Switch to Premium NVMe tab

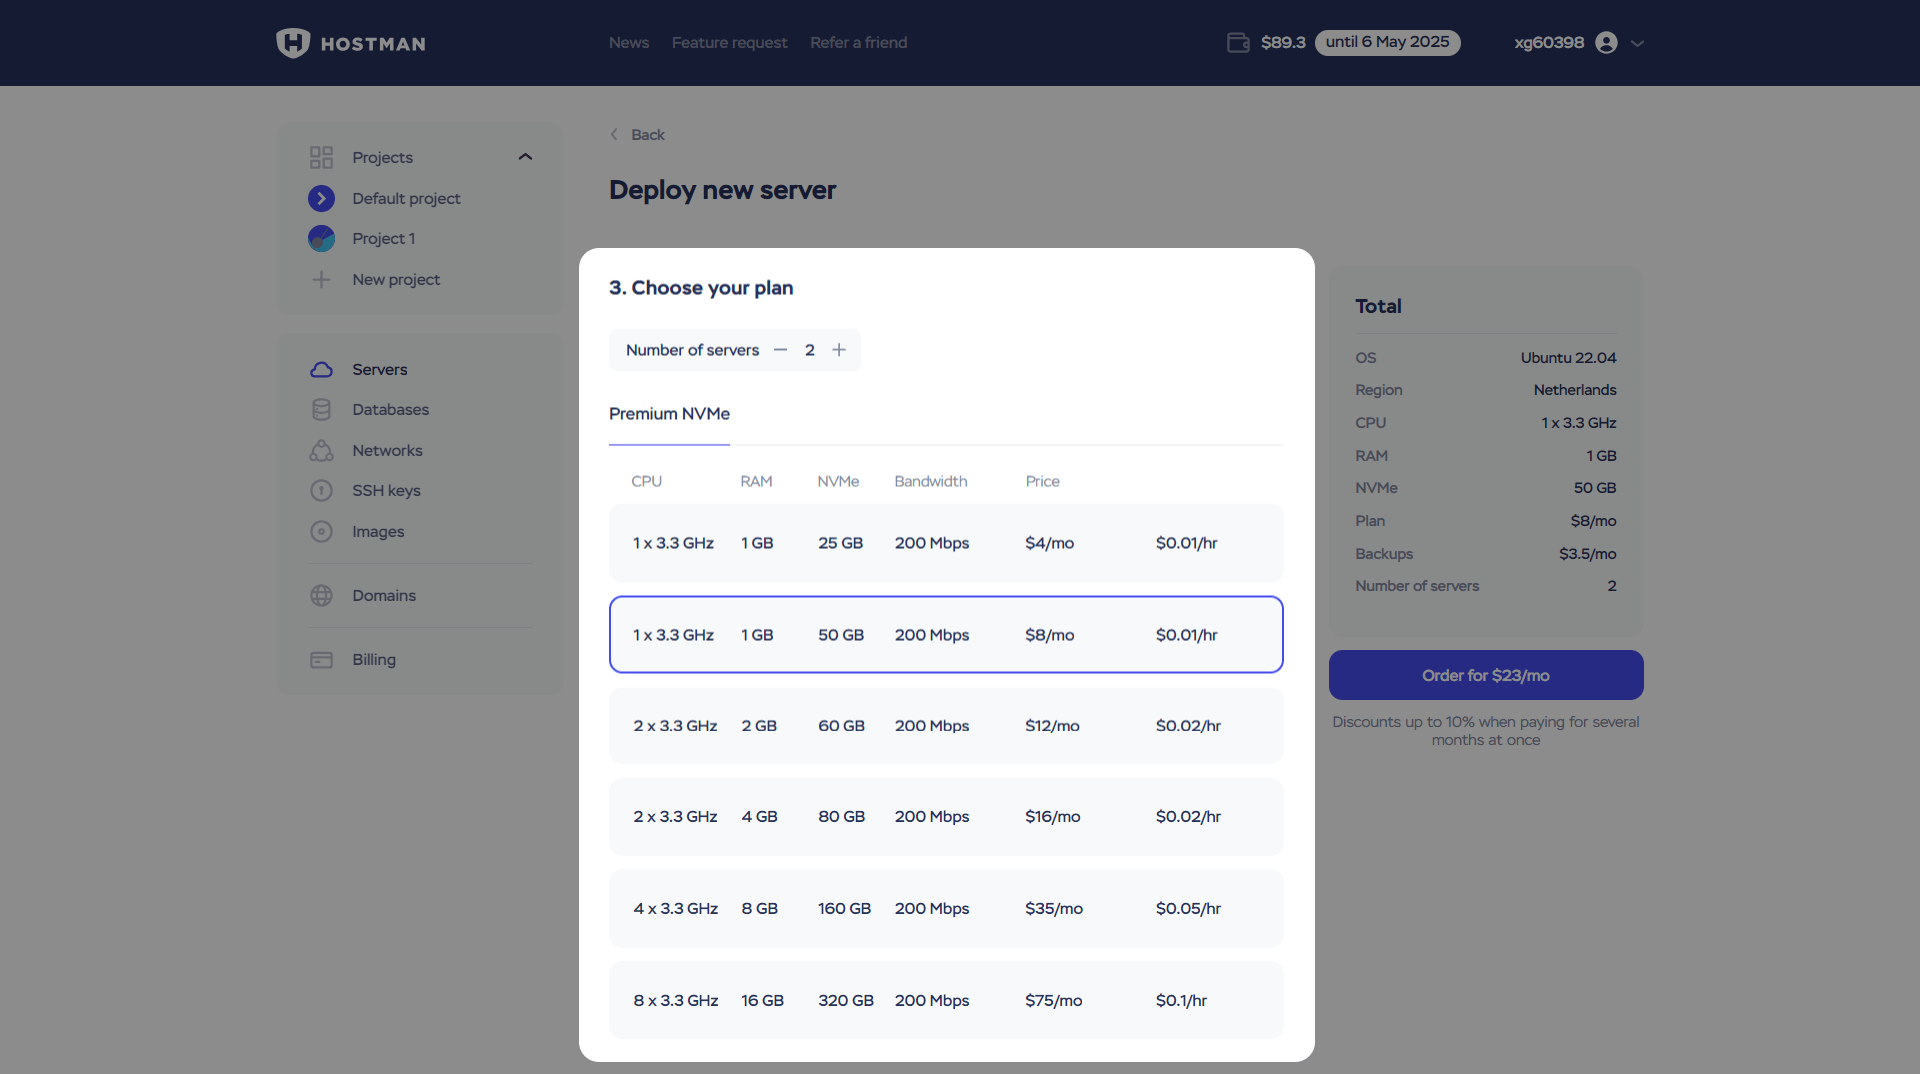pos(669,413)
